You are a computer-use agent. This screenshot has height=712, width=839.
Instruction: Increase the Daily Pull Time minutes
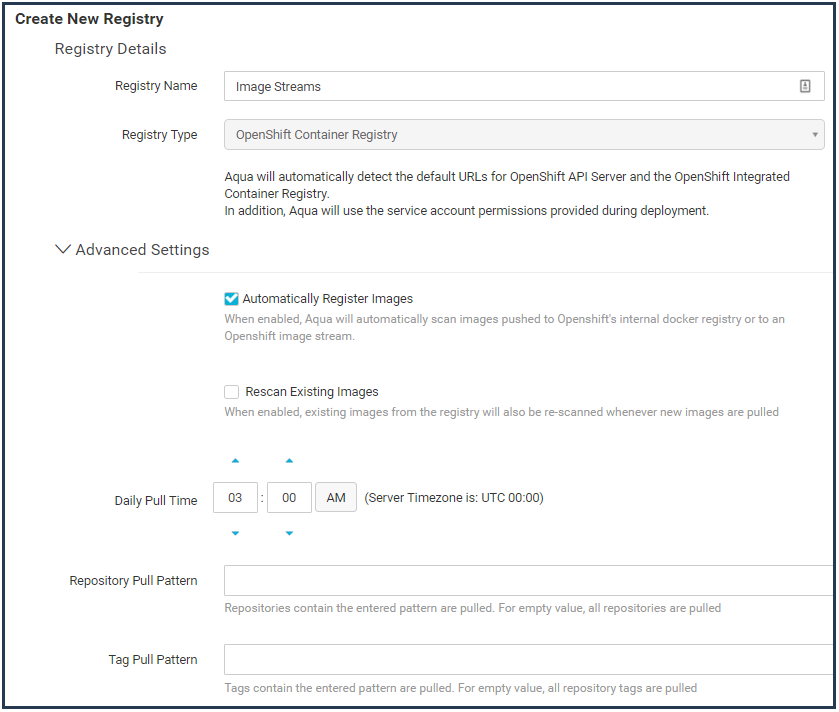[289, 461]
